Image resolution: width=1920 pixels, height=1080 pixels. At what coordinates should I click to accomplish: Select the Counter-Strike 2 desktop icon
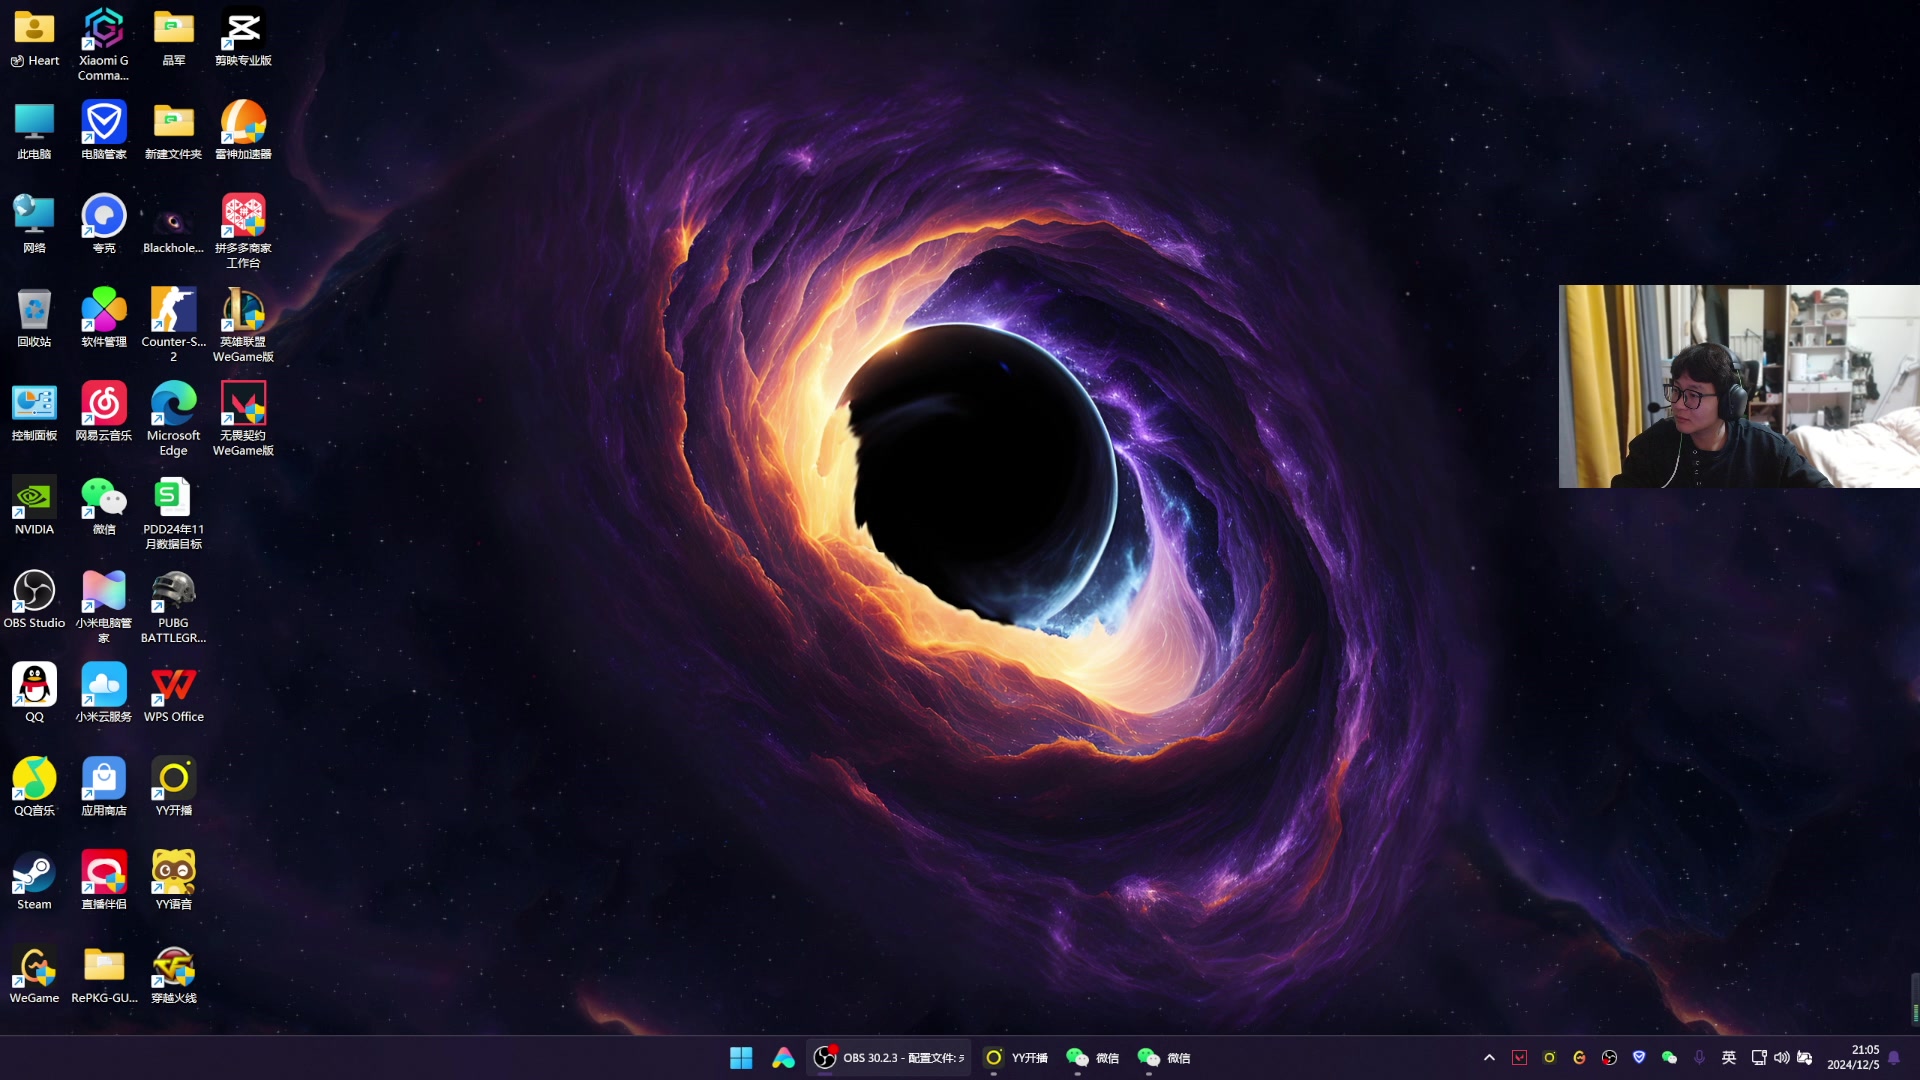[x=173, y=325]
